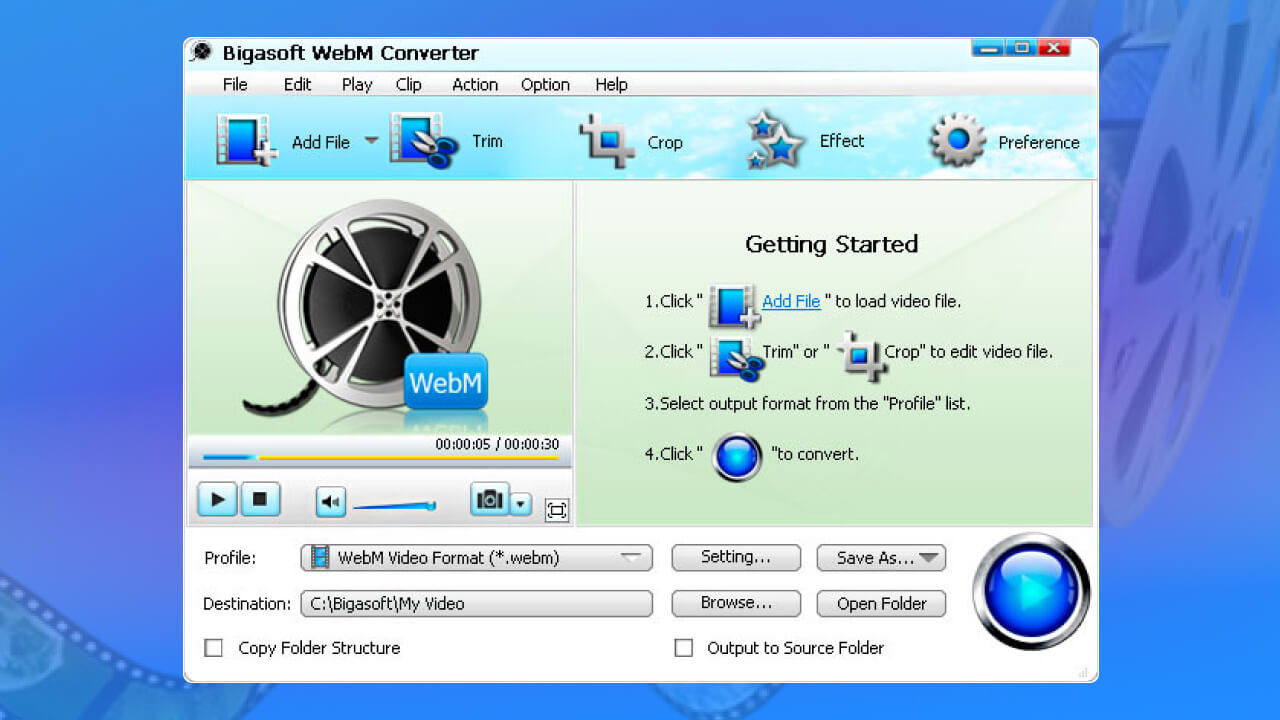Open the Action menu
Viewport: 1280px width, 720px height.
click(475, 85)
